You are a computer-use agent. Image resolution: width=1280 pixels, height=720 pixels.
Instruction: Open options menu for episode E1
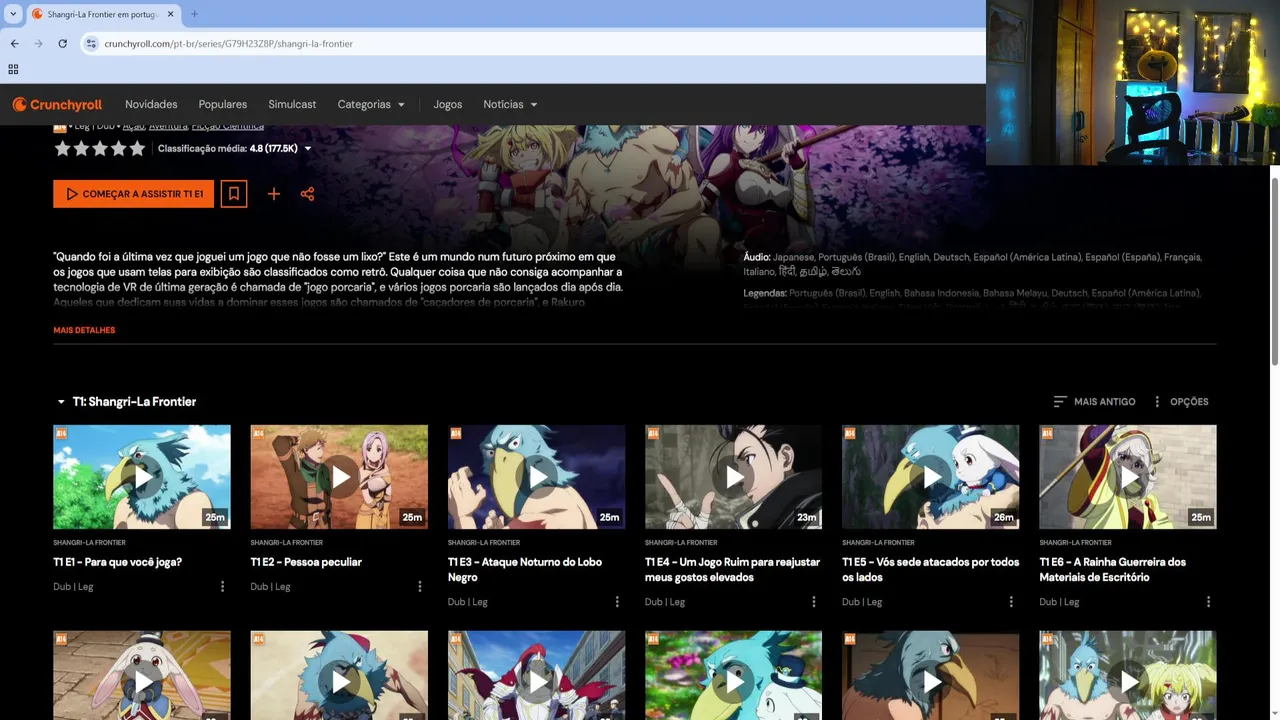coord(222,587)
